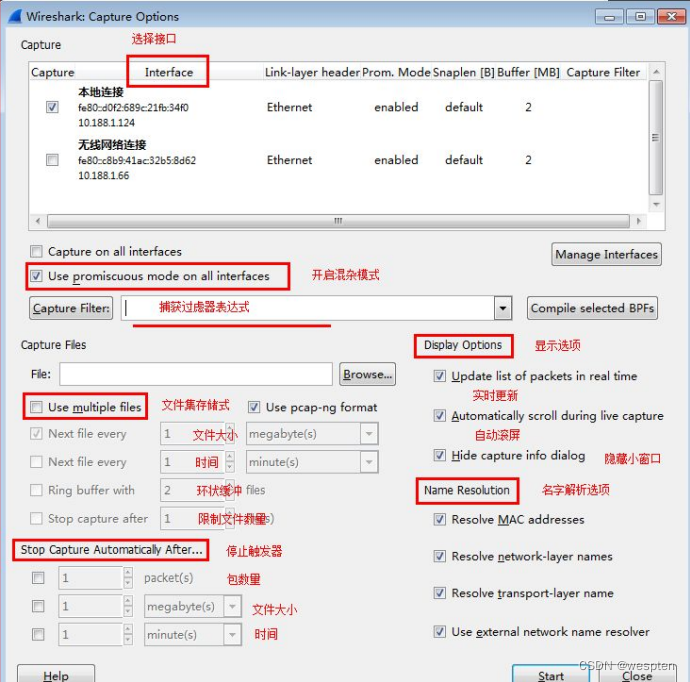The image size is (690, 682).
Task: Click Compile selected BPFs button
Action: click(592, 308)
